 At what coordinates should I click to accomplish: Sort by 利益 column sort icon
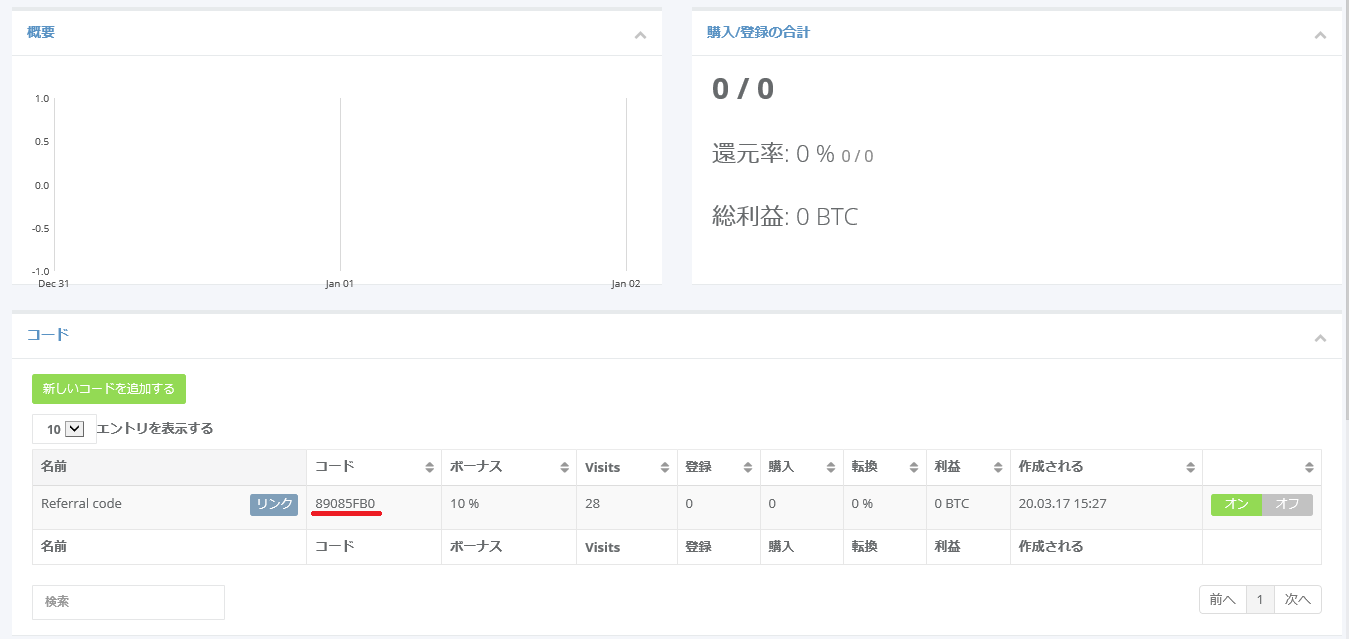(x=997, y=467)
